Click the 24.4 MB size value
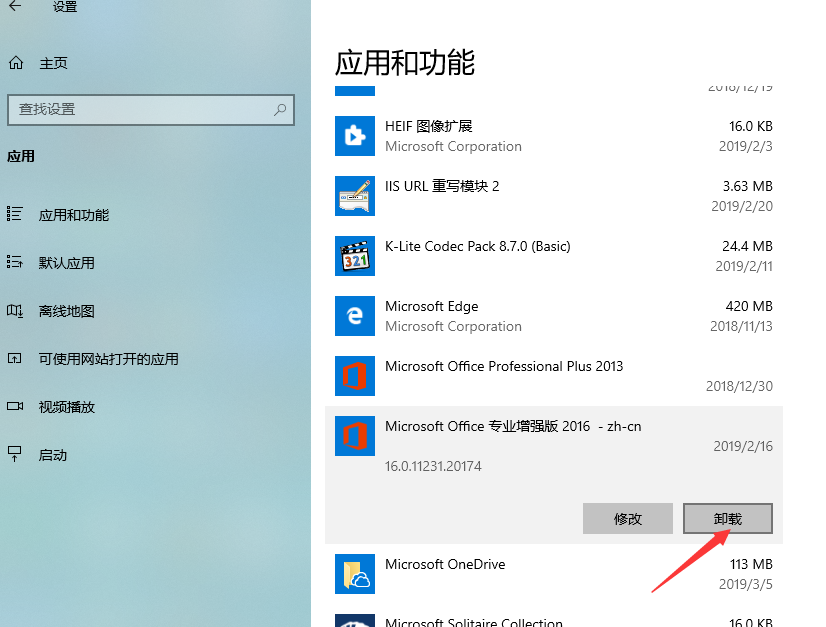This screenshot has height=627, width=826. click(x=747, y=247)
